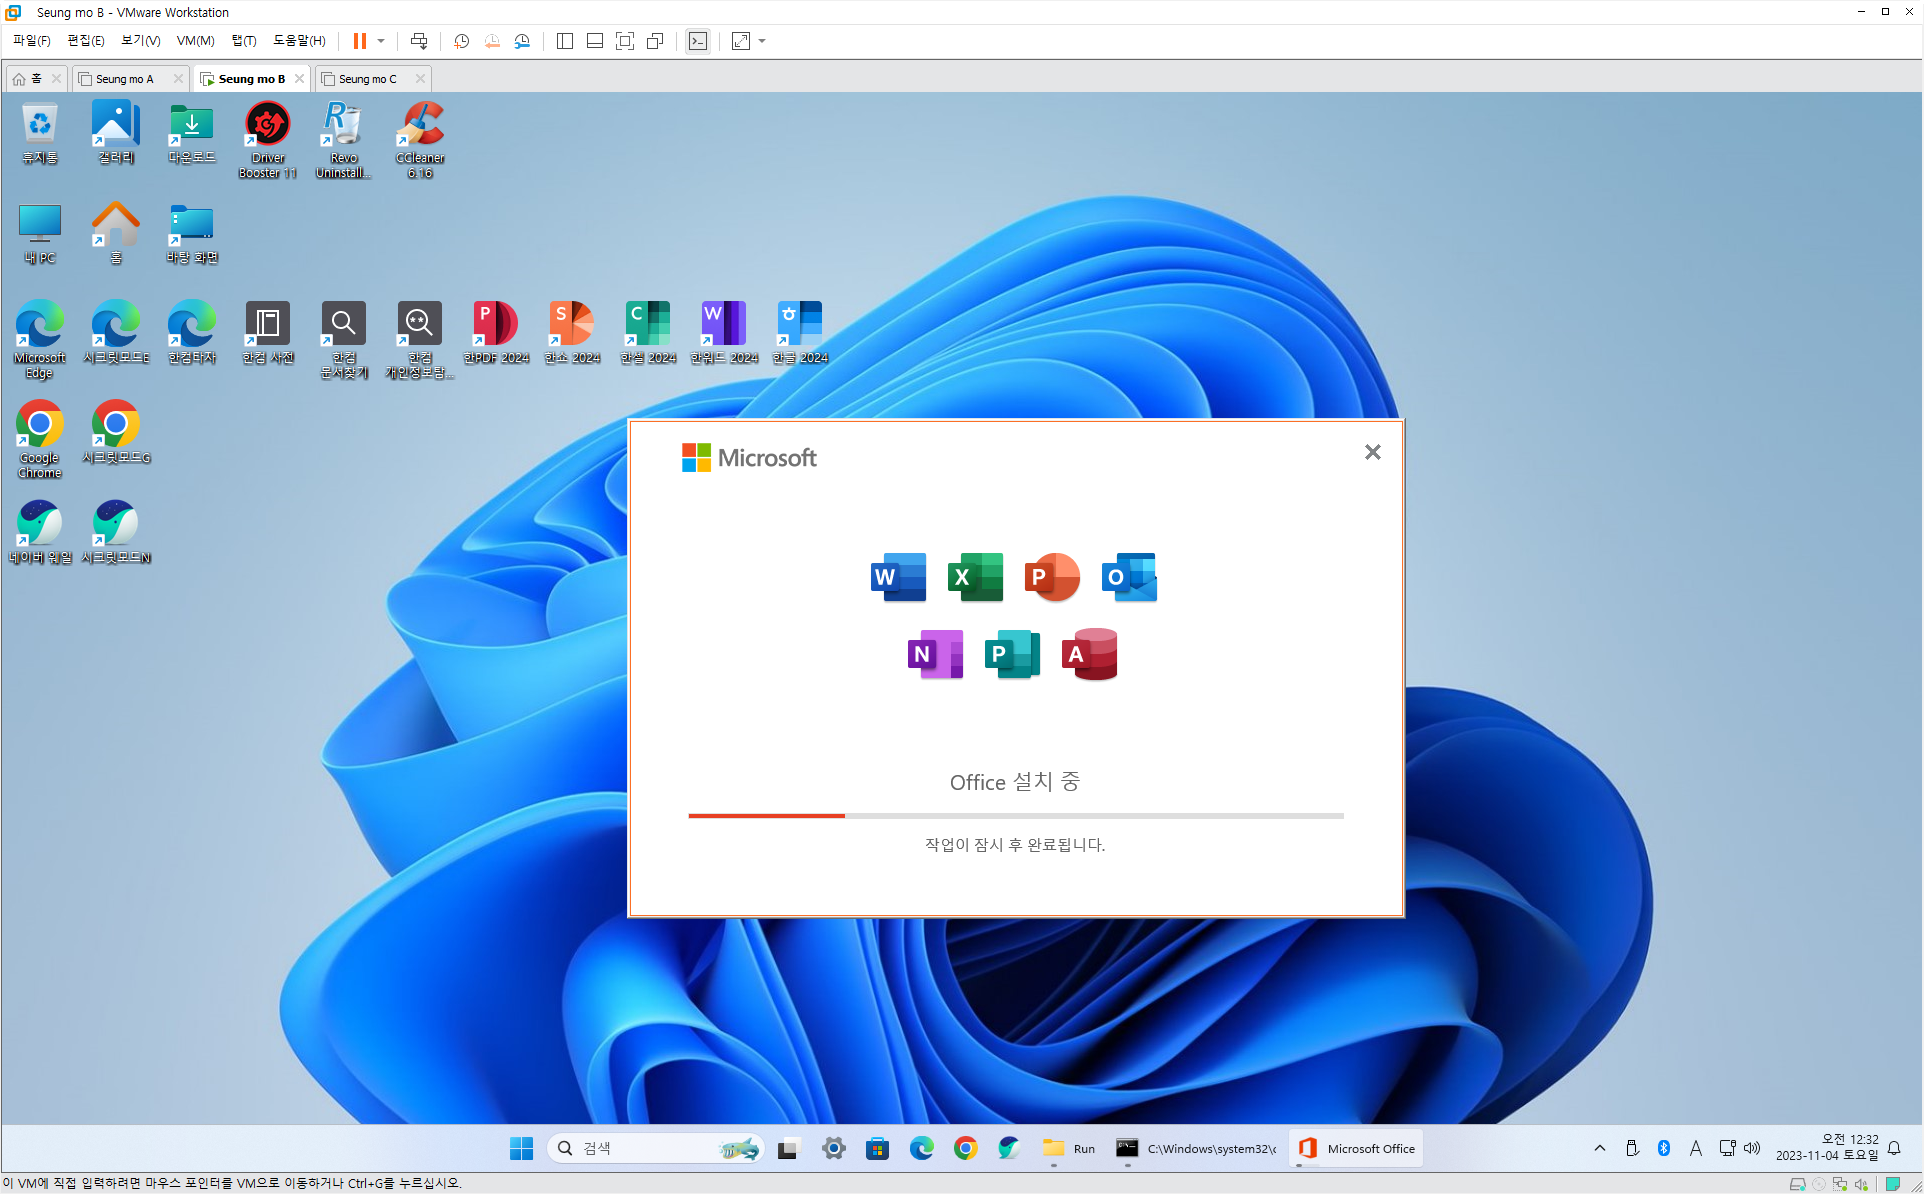Take a snapshot of the VM
This screenshot has height=1194, width=1924.
pos(461,41)
